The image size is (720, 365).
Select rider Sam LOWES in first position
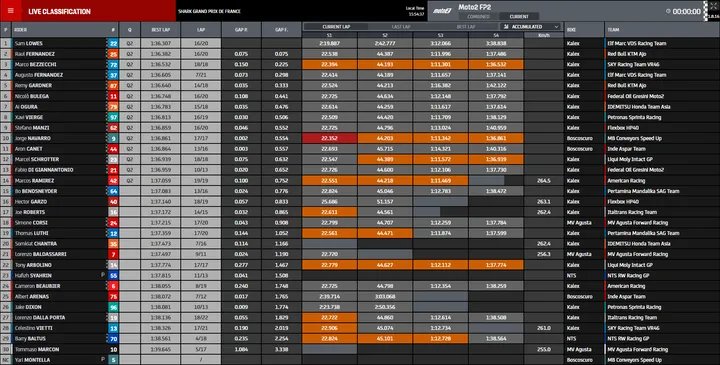(28, 44)
